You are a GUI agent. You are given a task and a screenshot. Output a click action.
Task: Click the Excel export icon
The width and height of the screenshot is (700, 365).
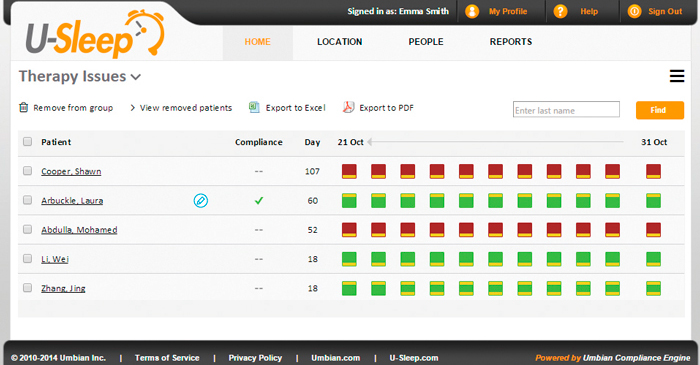(x=254, y=107)
